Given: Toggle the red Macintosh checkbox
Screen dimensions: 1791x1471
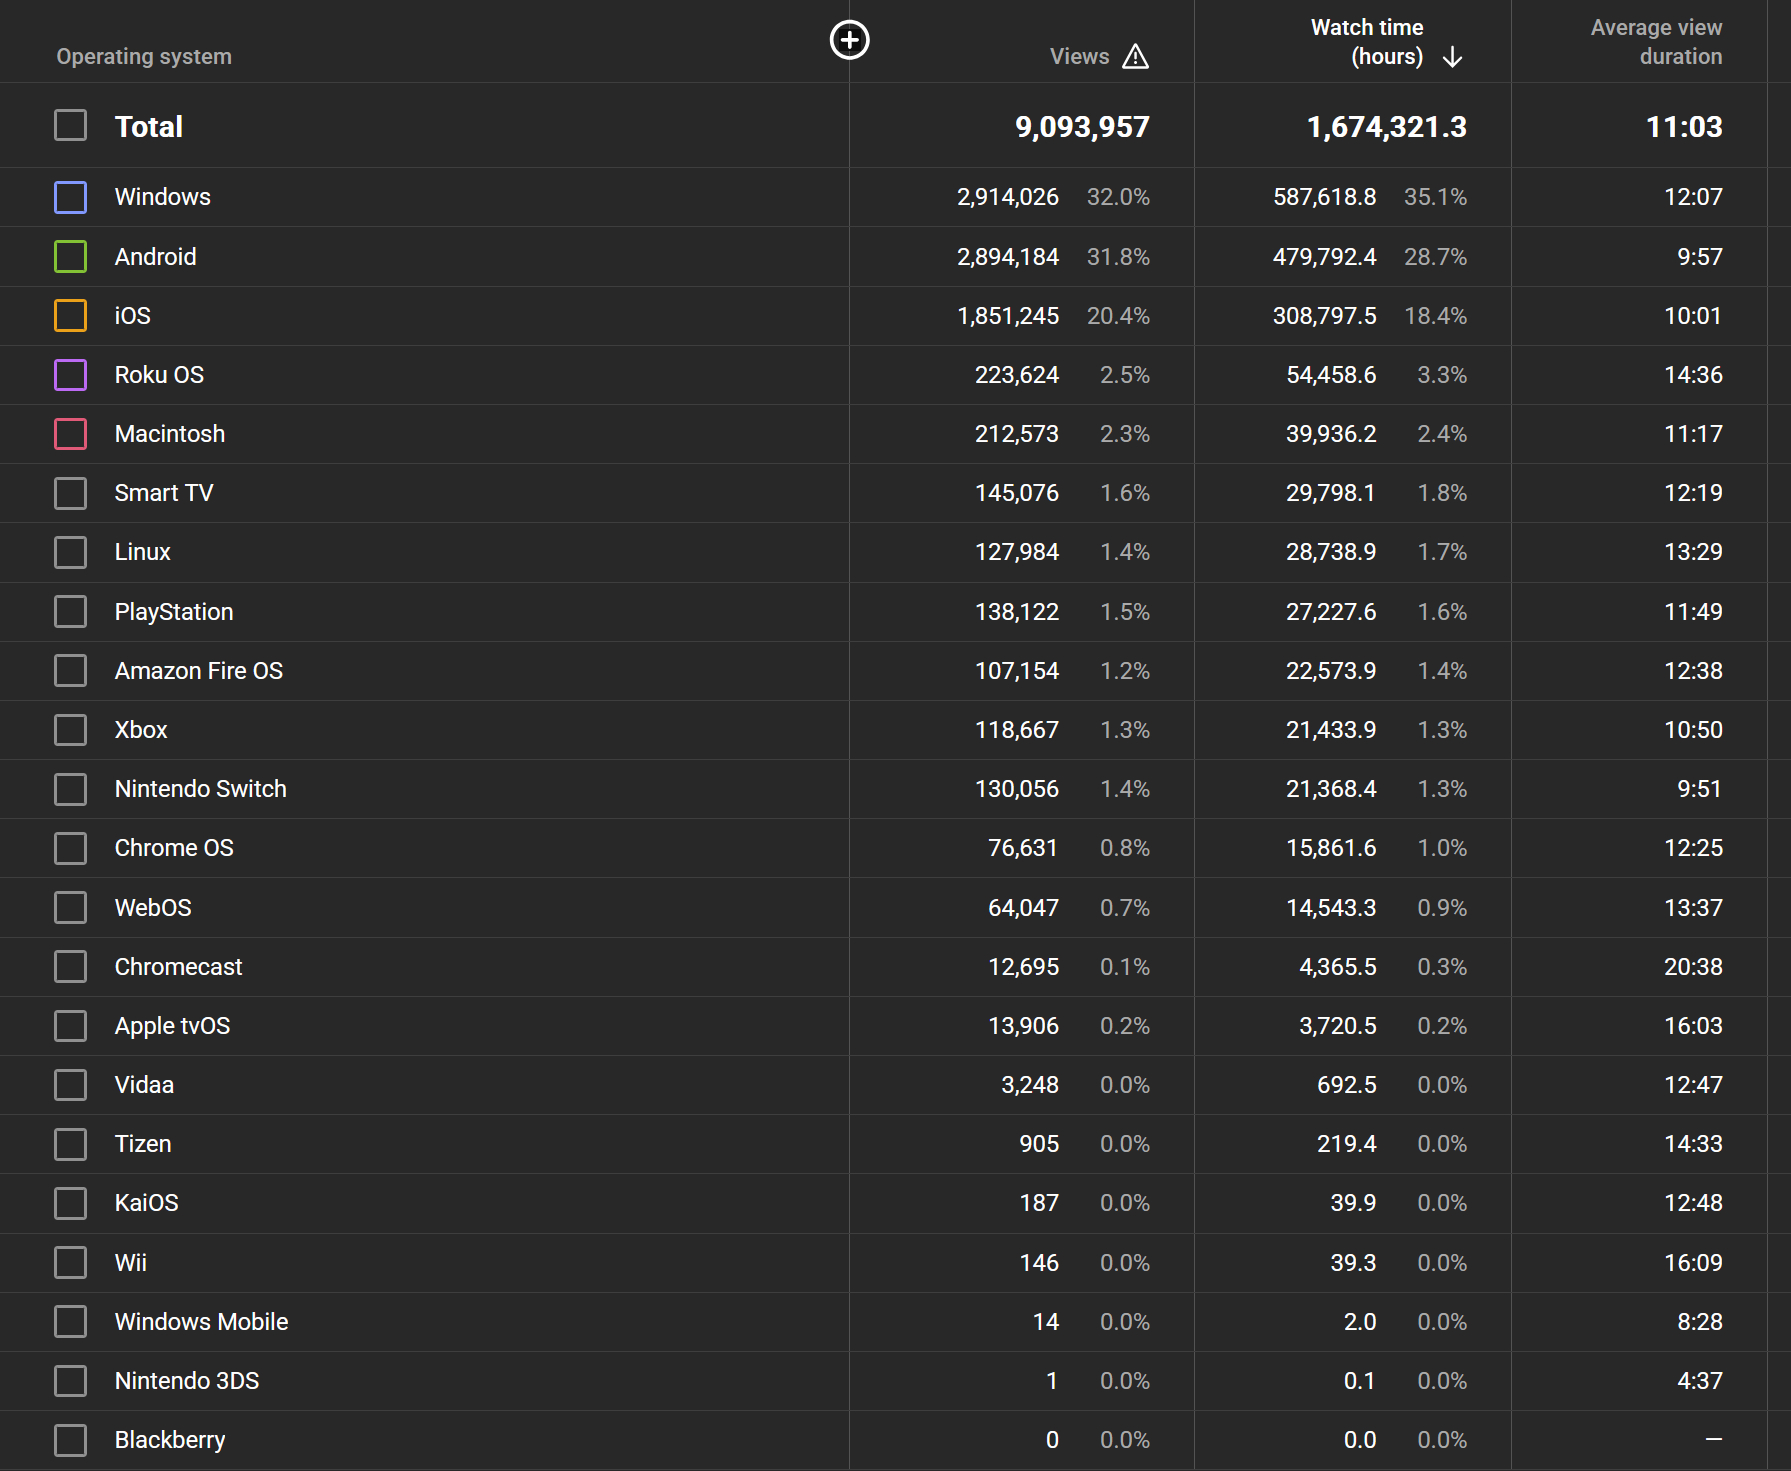Looking at the screenshot, I should 70,434.
